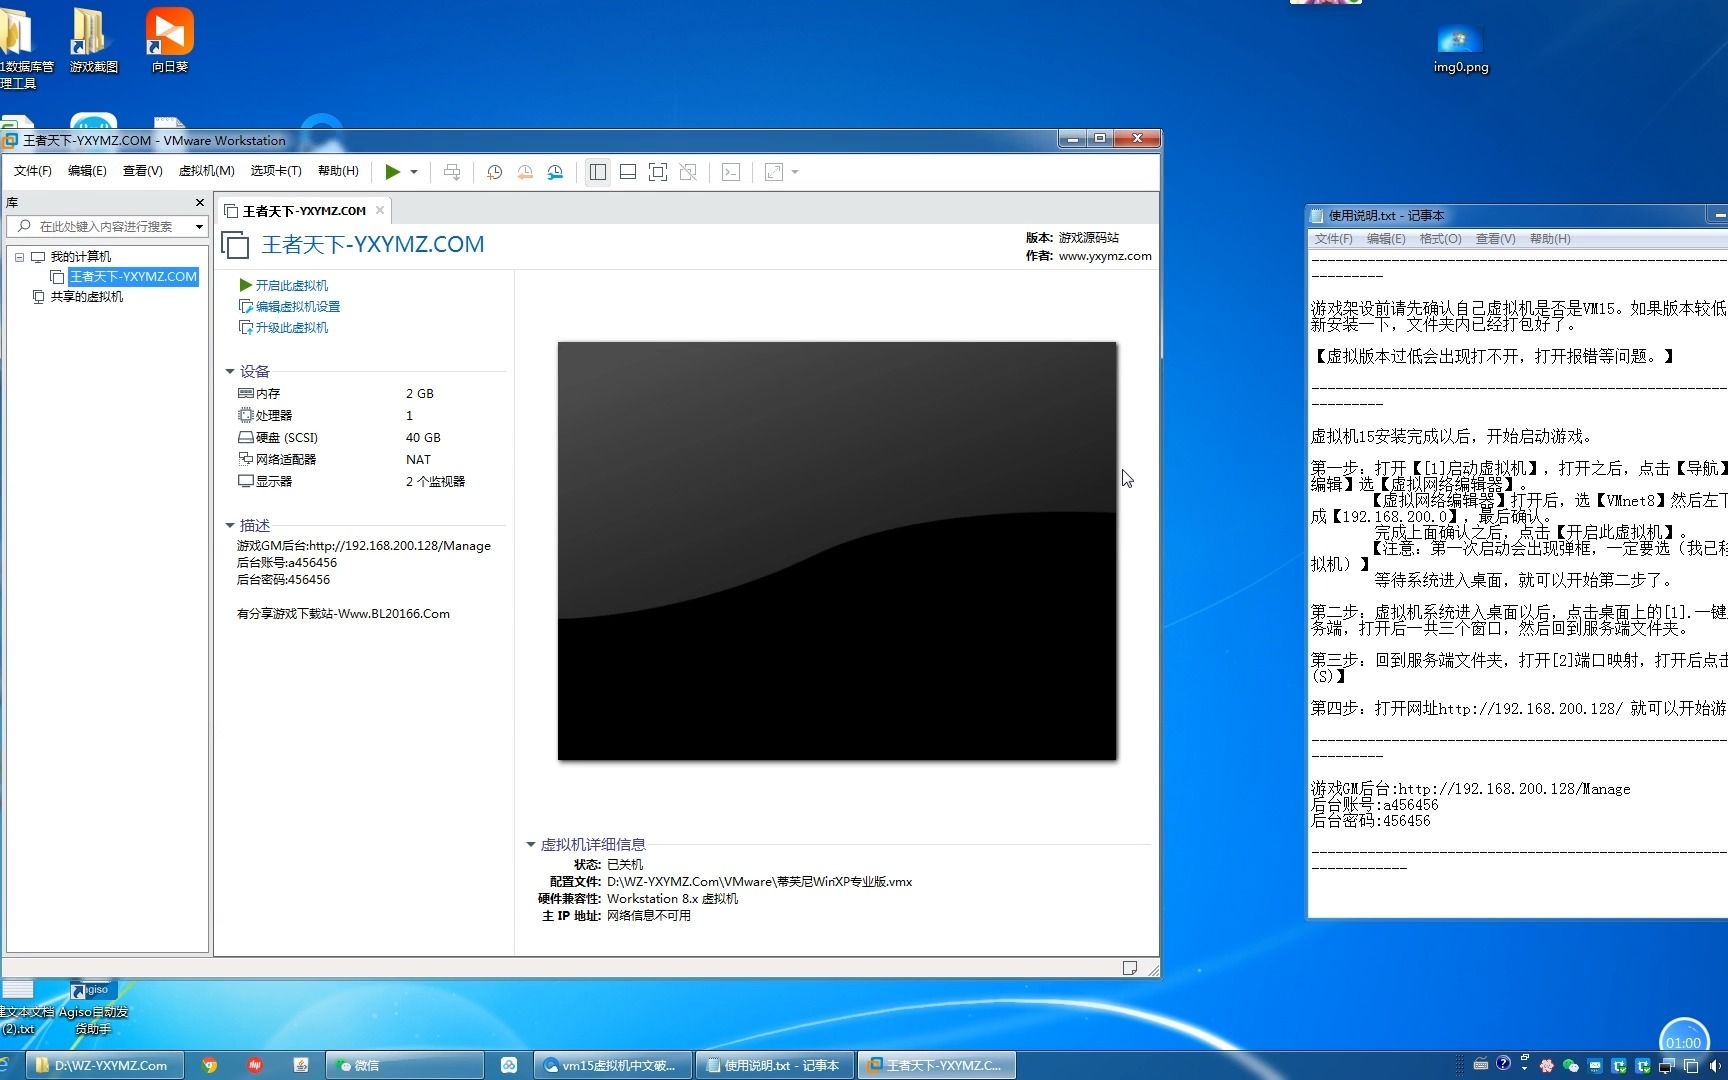1728x1080 pixels.
Task: Take a snapshot with the clock icon
Action: coord(494,172)
